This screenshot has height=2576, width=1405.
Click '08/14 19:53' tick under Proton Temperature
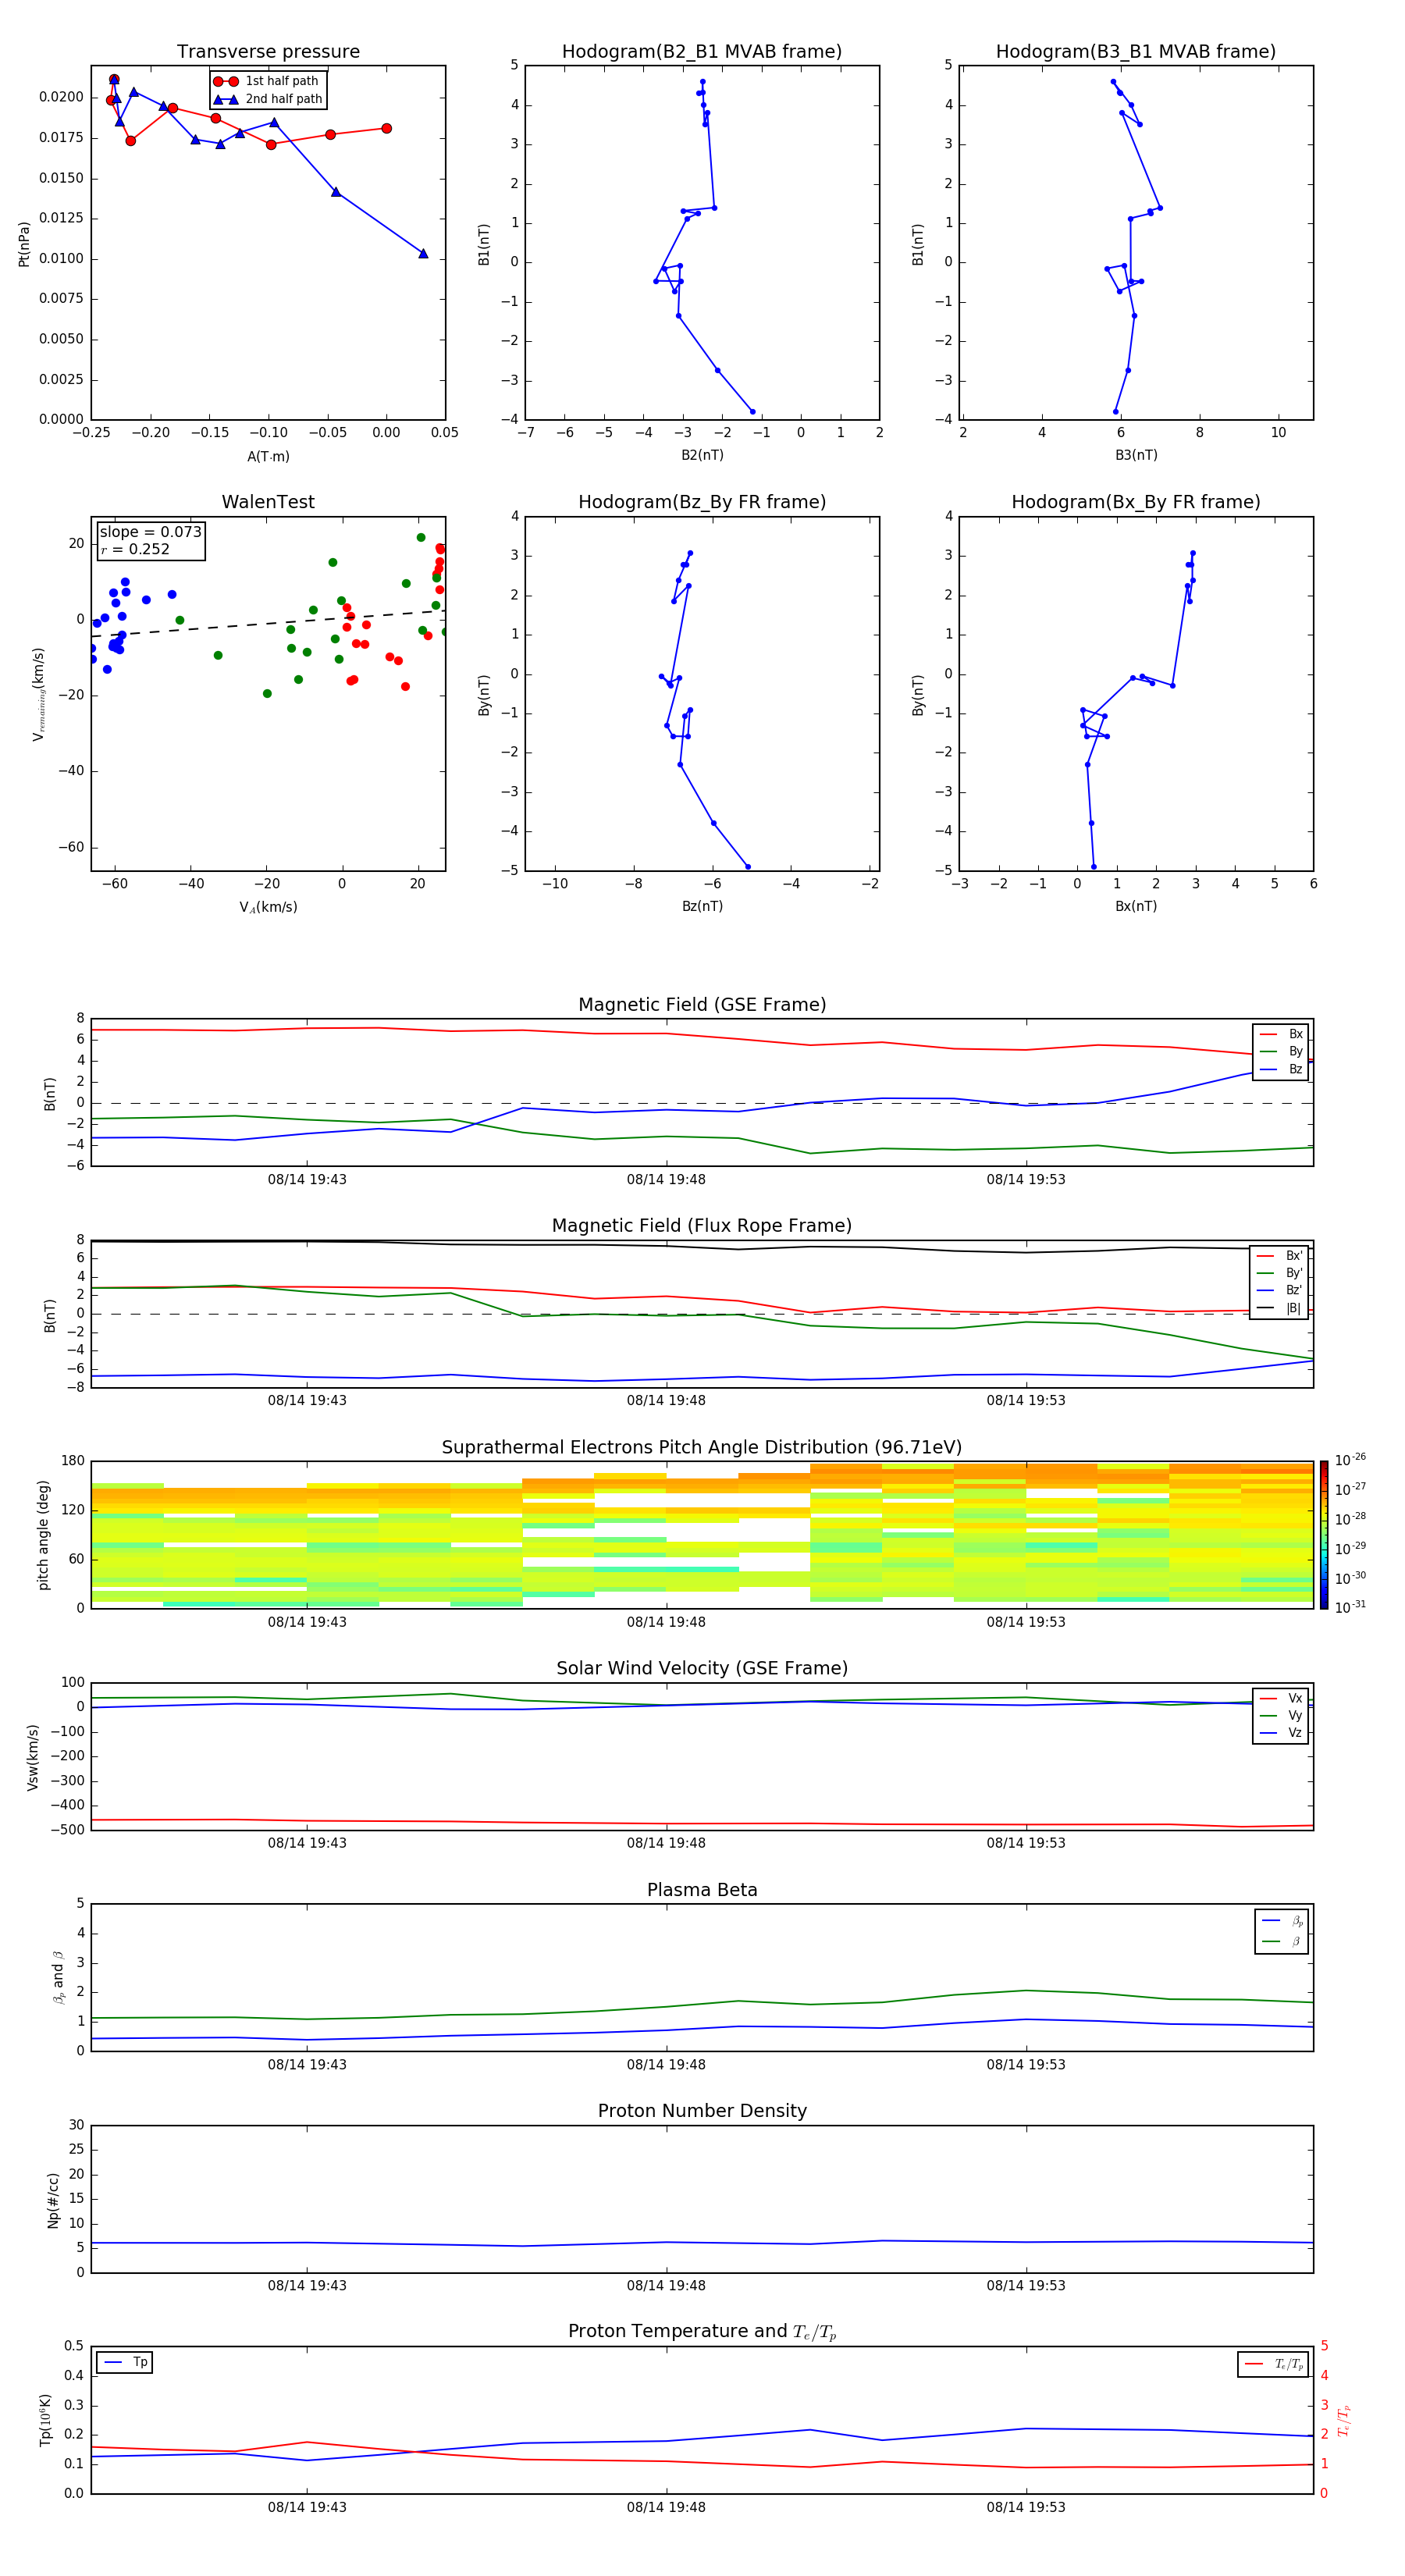click(1026, 2507)
